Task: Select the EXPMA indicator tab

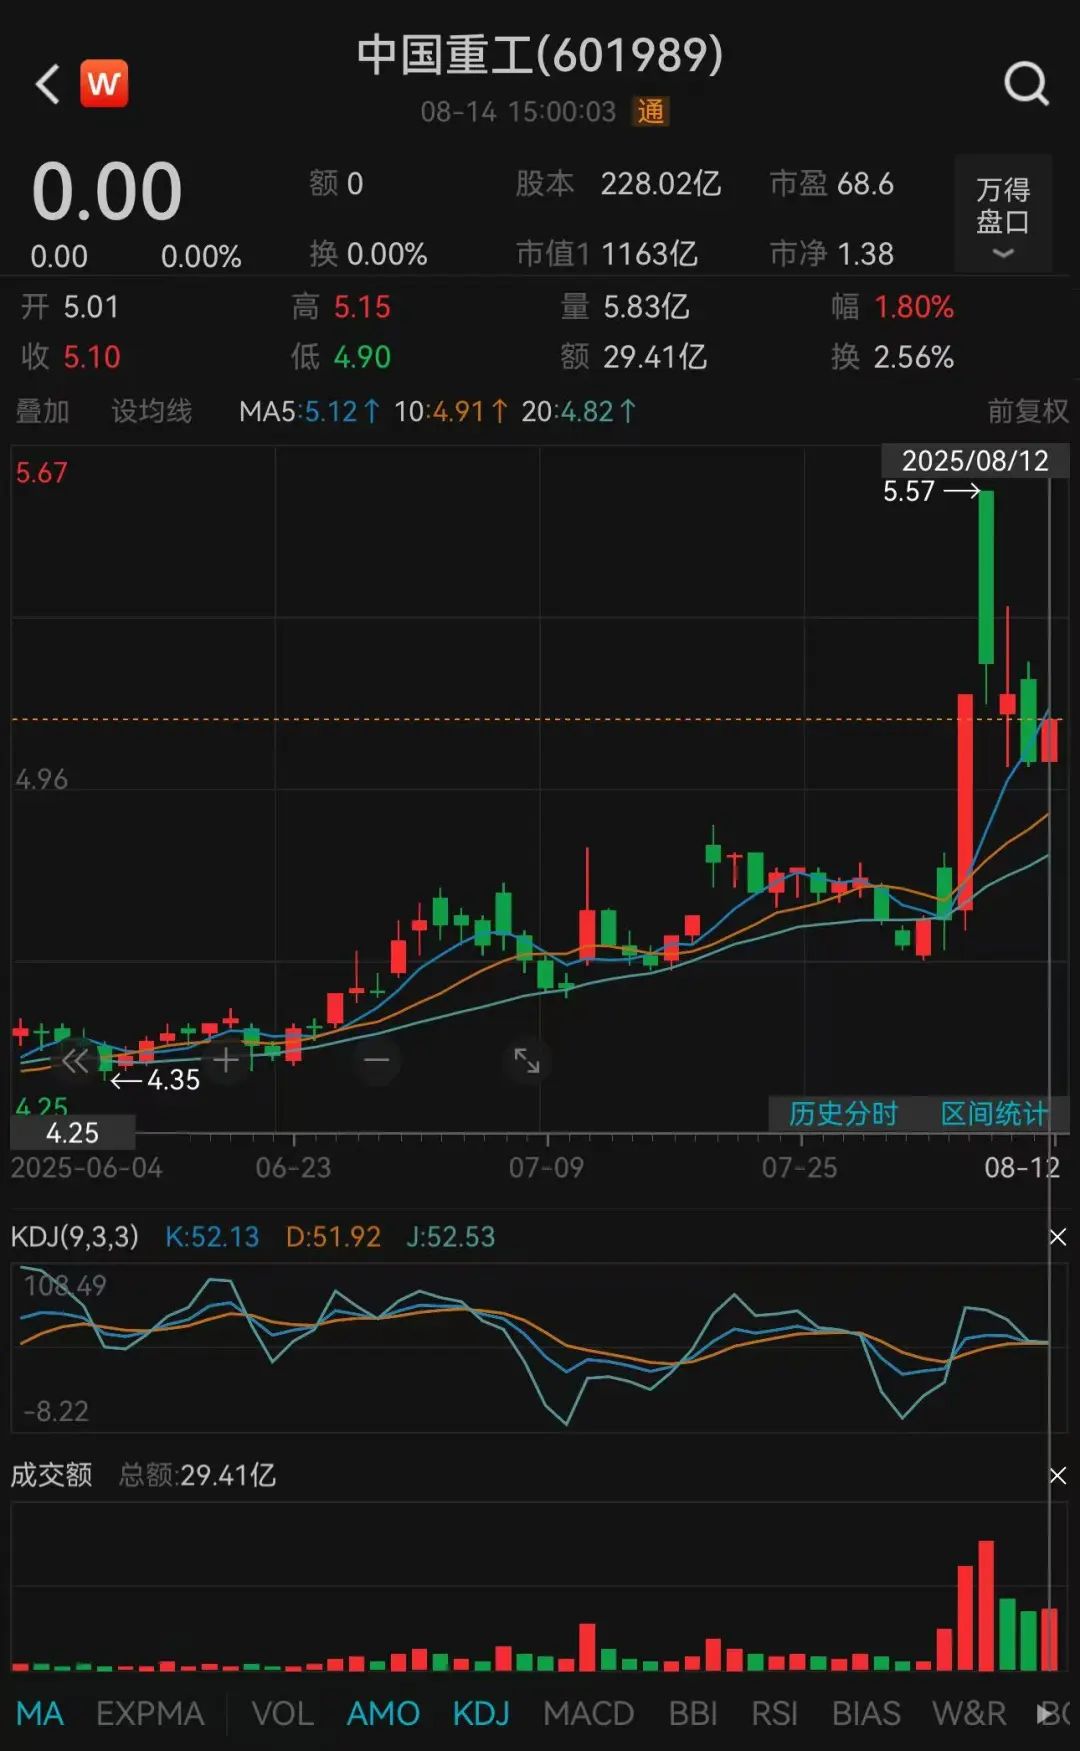Action: pos(150,1714)
